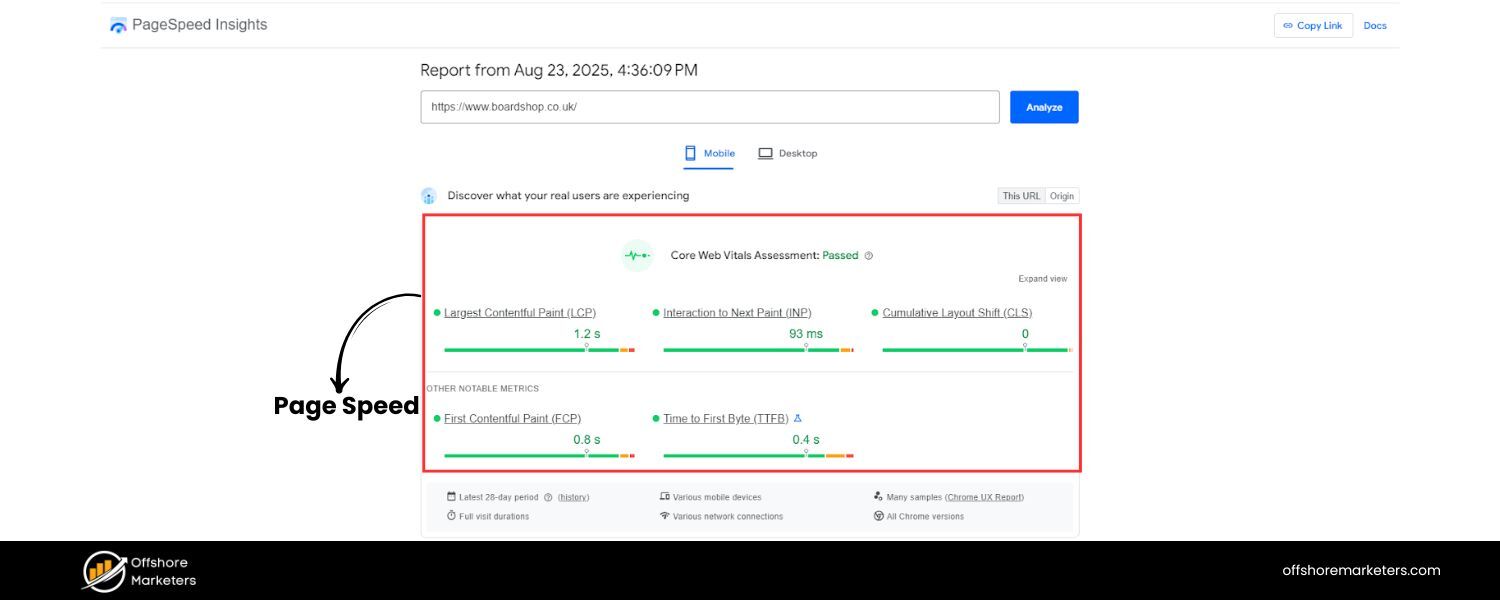Open the Chrome UX Report link

pos(985,497)
